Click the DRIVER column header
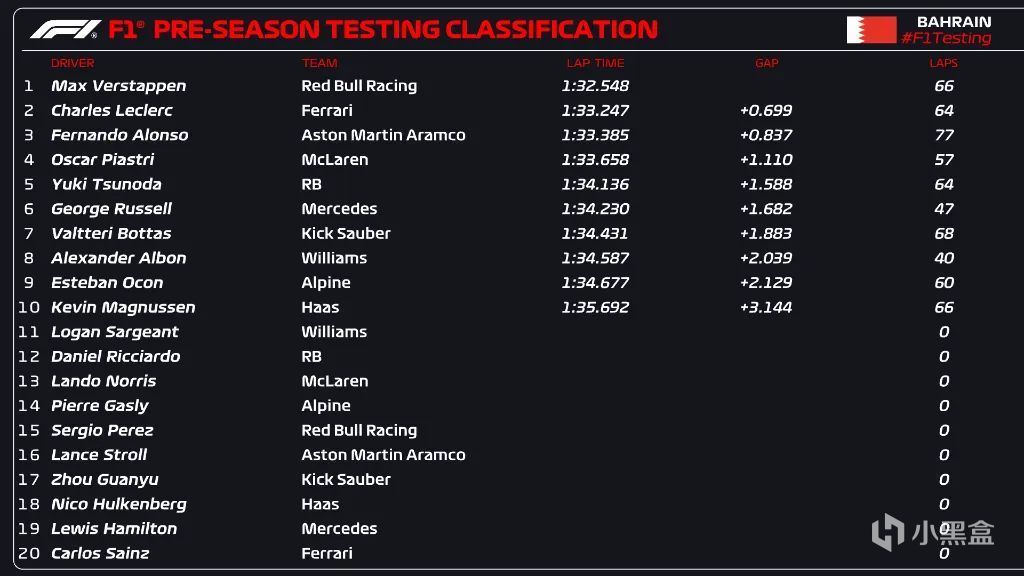 pos(72,63)
